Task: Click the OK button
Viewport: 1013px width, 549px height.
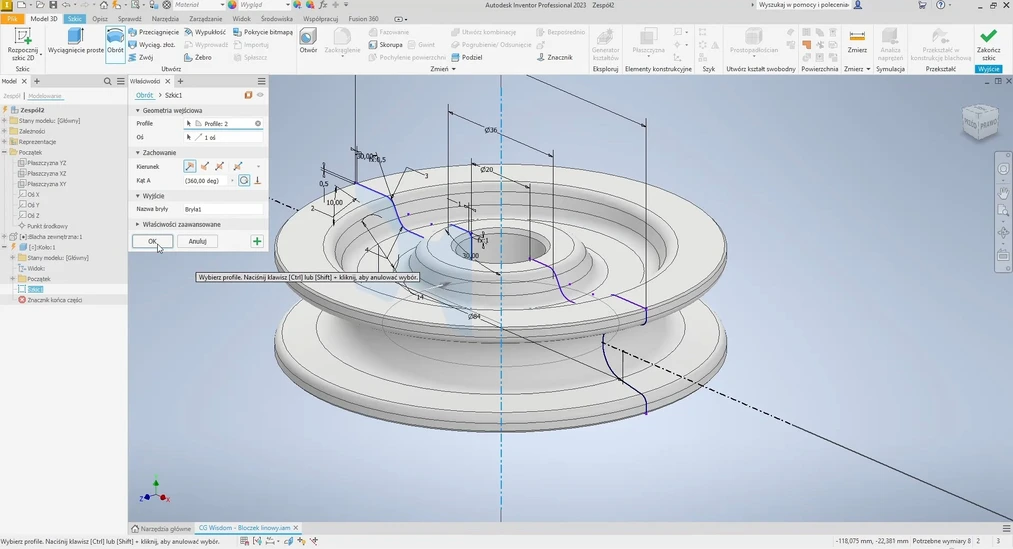Action: tap(152, 241)
